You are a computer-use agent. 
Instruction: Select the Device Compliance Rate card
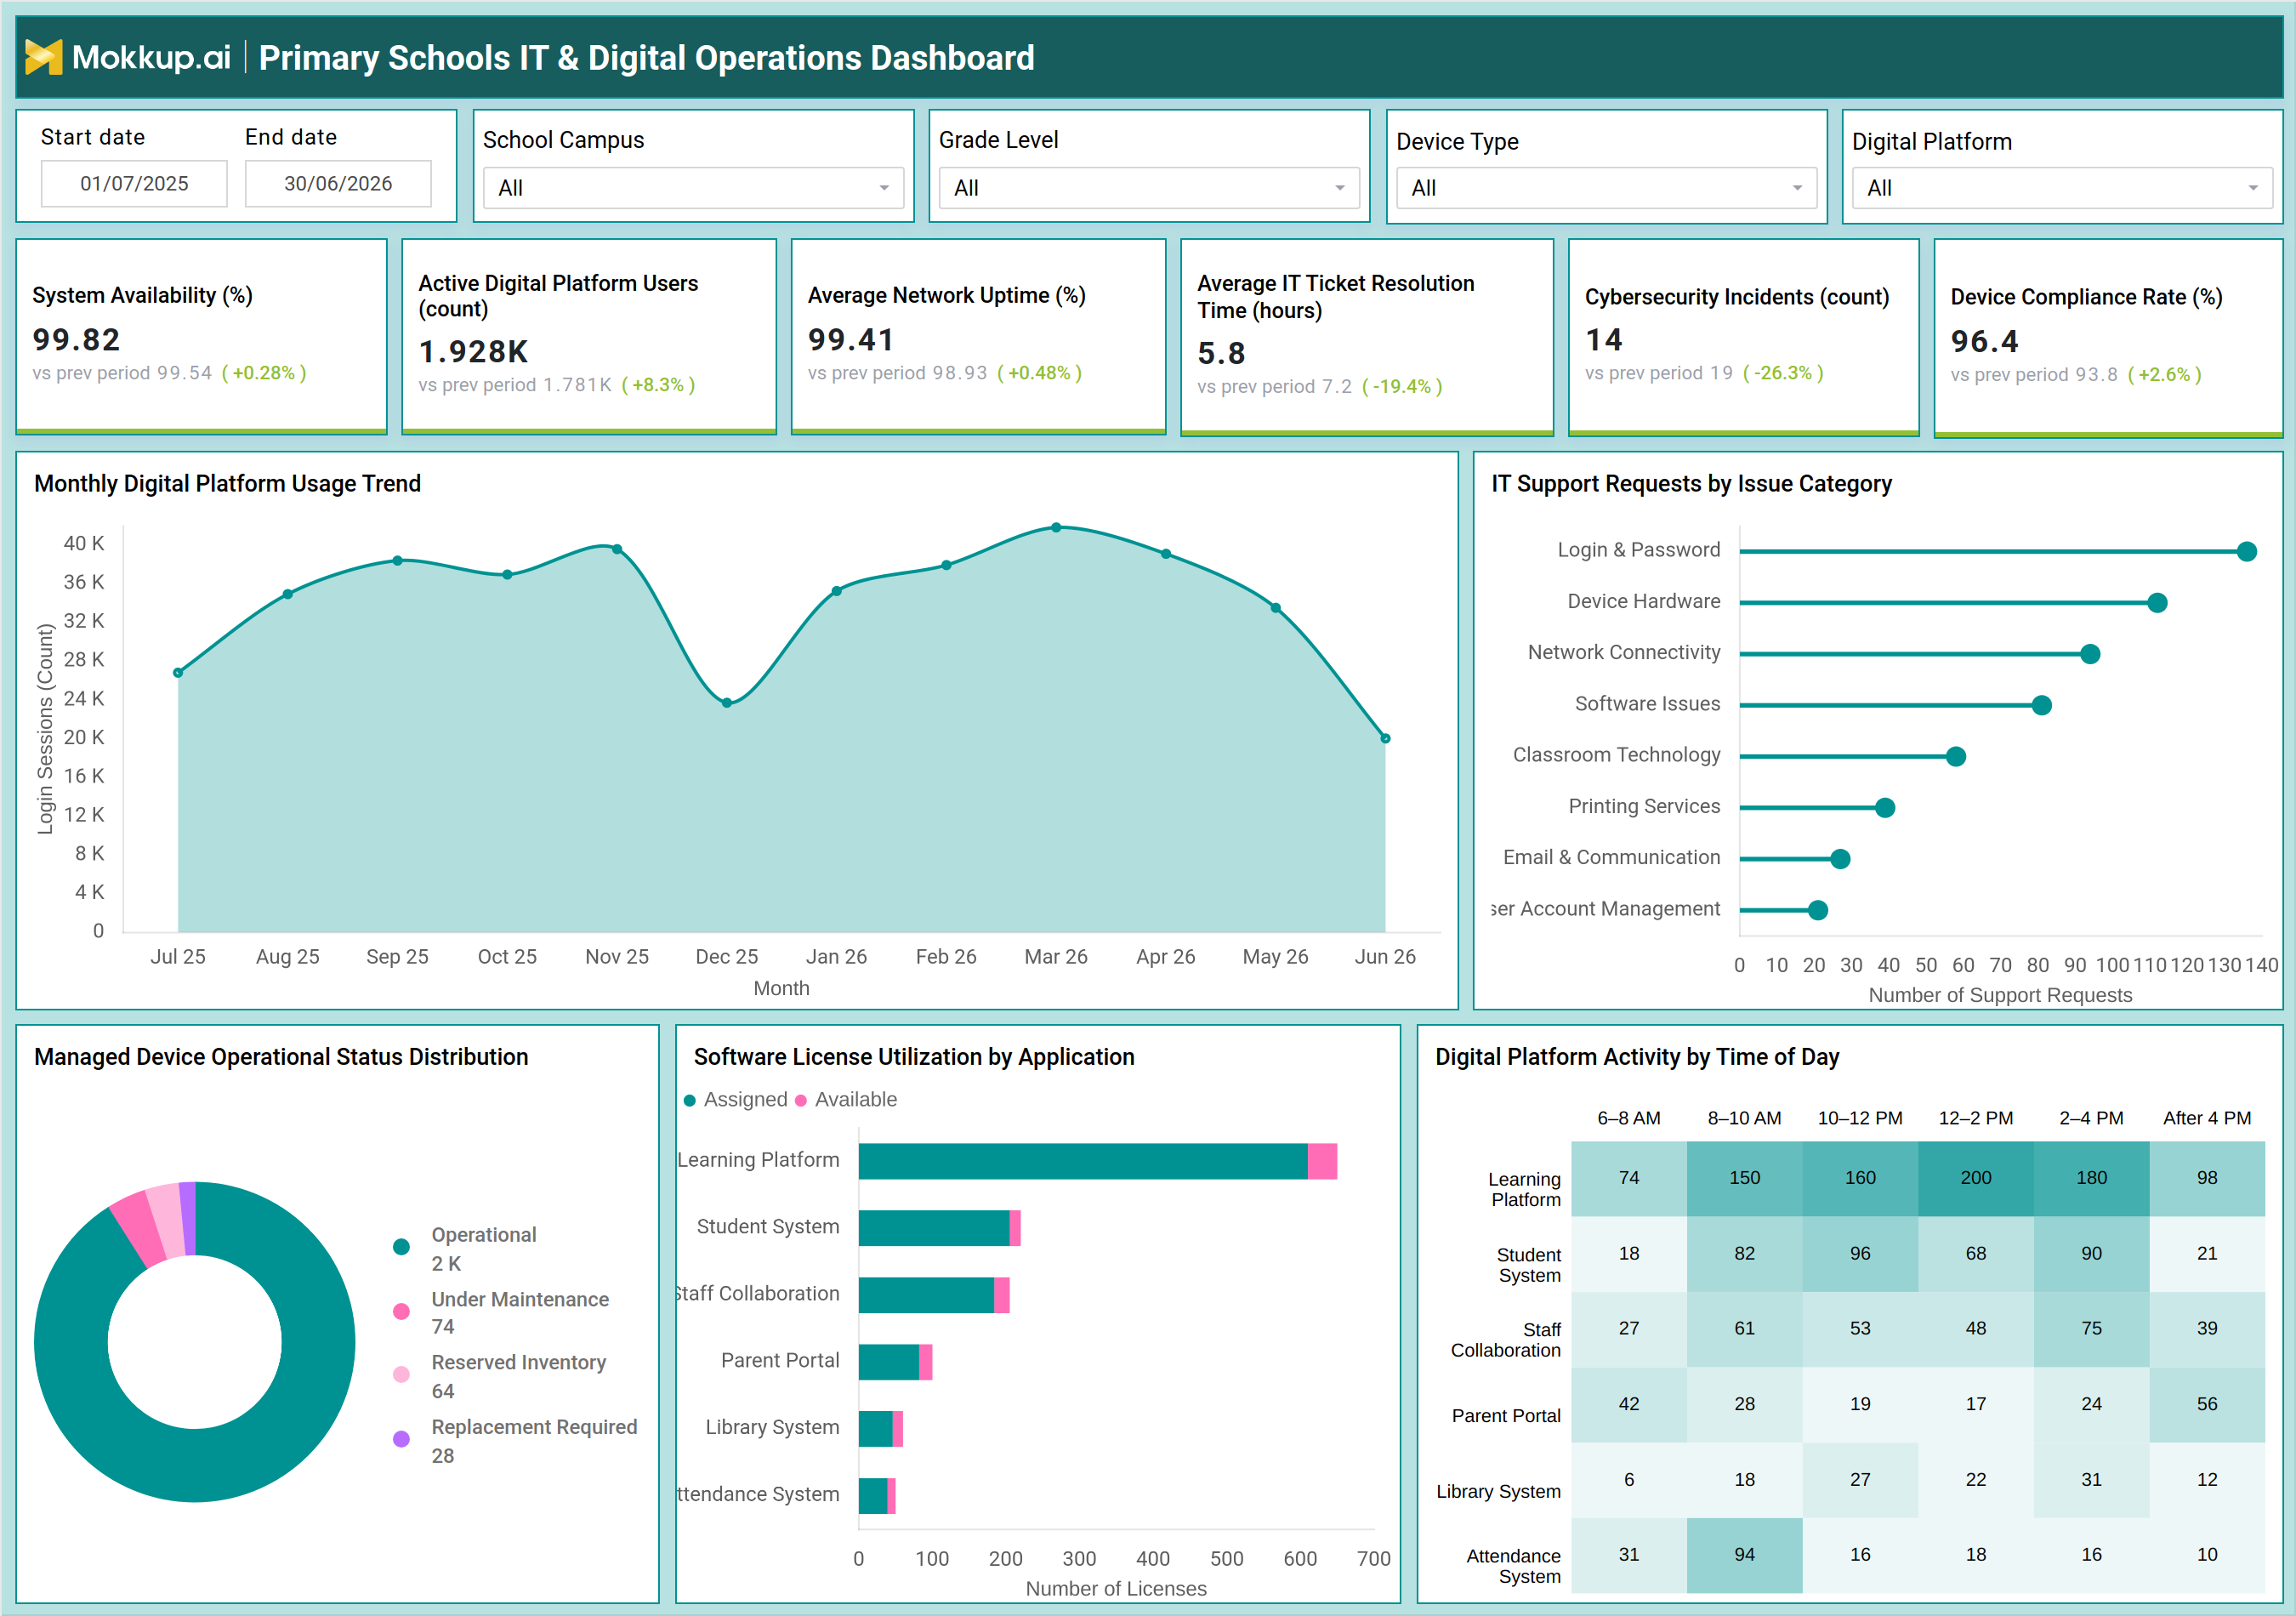coord(2109,338)
